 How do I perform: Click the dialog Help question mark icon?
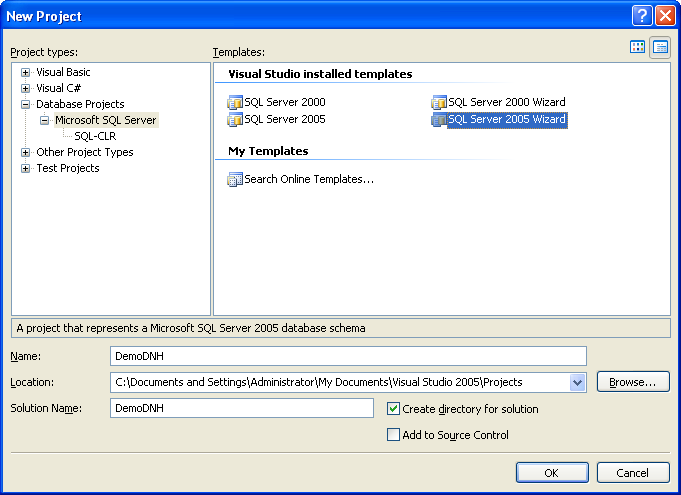642,16
